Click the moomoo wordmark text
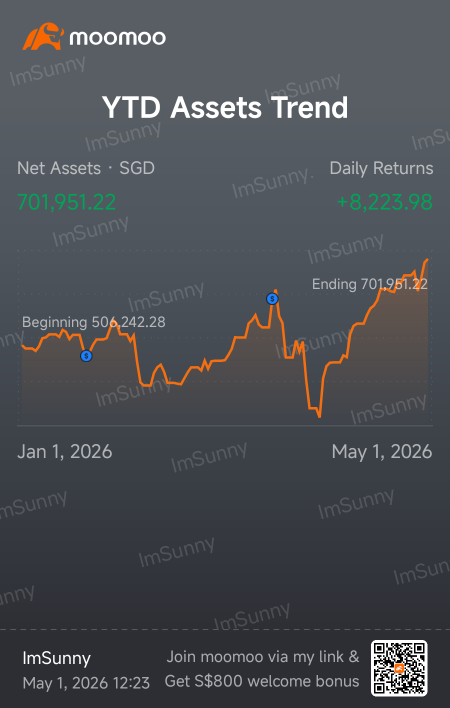 click(117, 37)
